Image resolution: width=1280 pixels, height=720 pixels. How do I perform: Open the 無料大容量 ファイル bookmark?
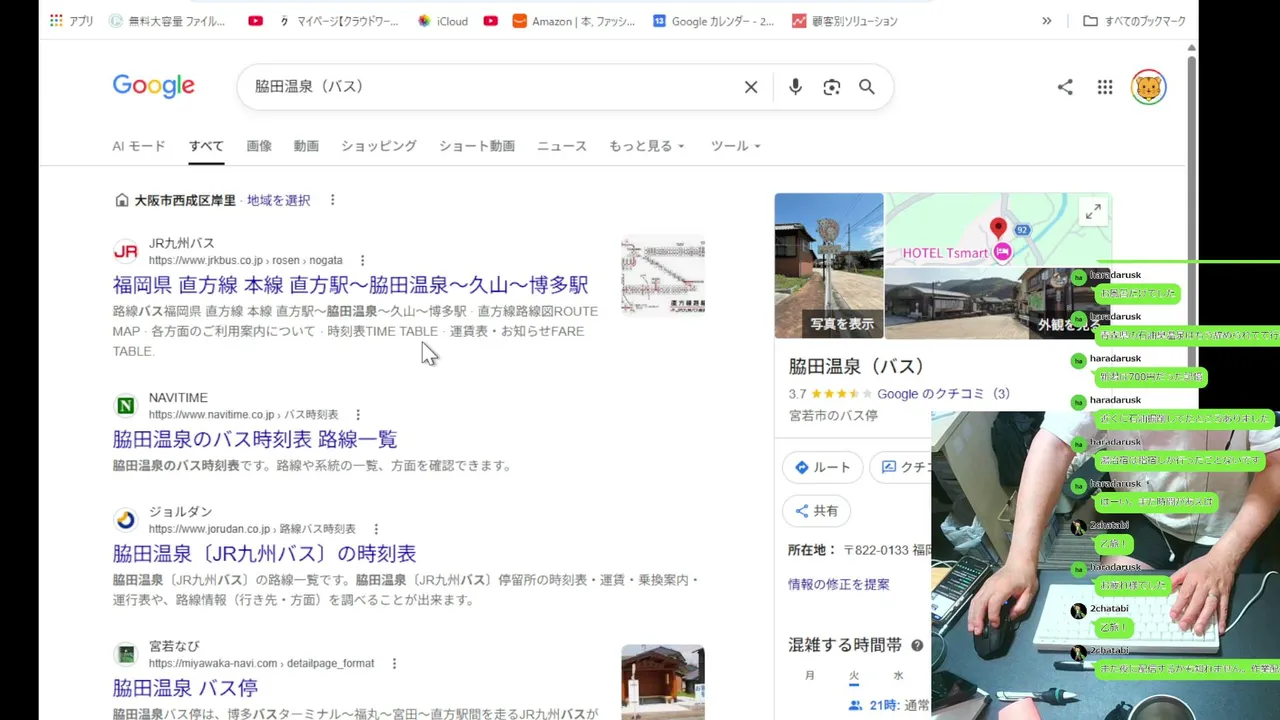pyautogui.click(x=167, y=21)
